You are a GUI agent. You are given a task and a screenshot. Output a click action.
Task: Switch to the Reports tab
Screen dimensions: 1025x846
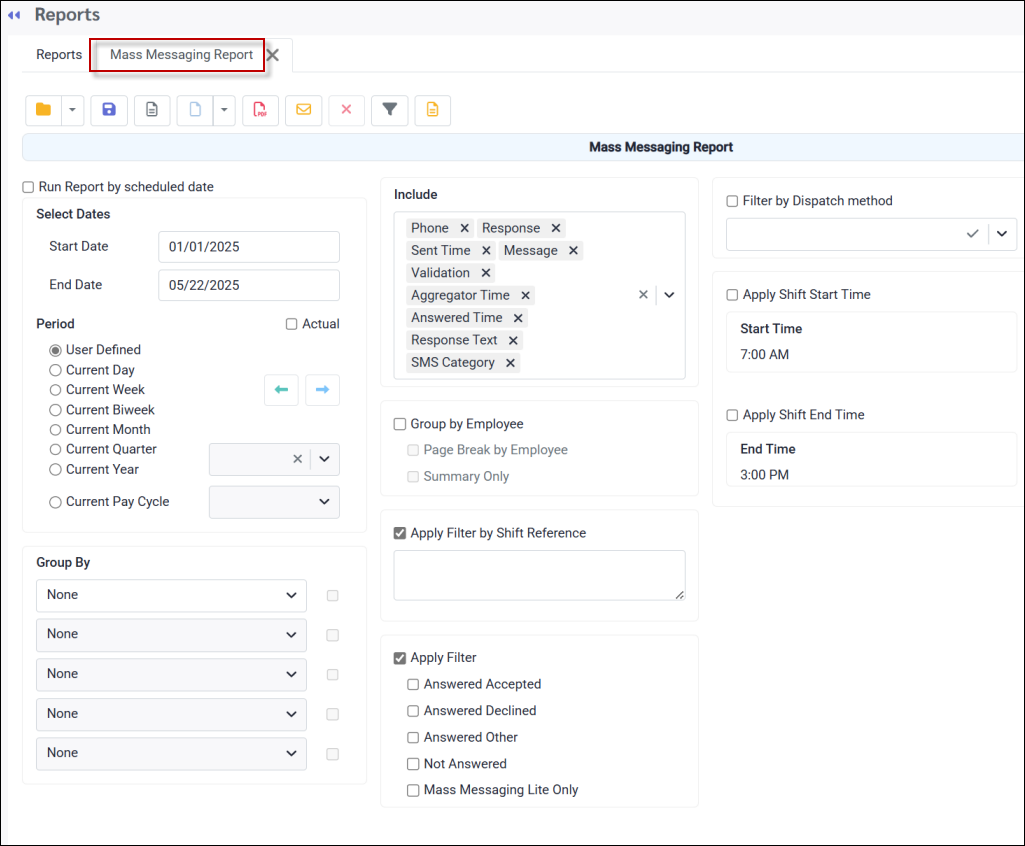59,55
